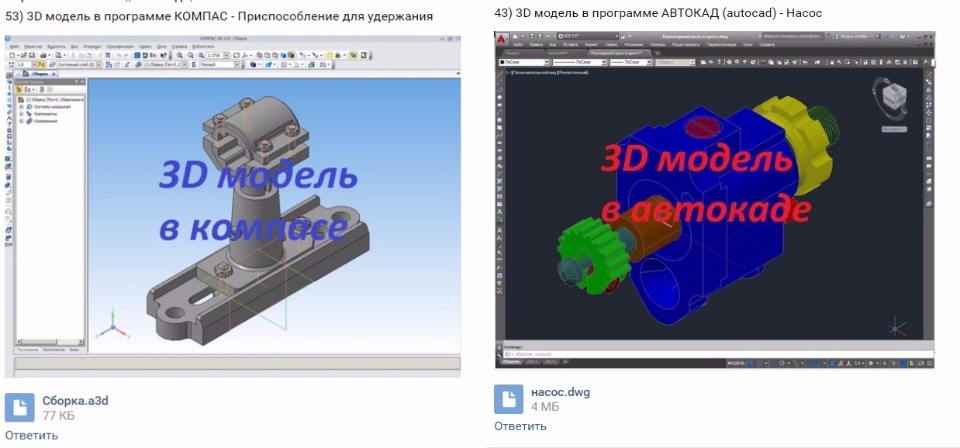This screenshot has height=448, width=960.
Task: Open the Редактор menu in KOMPAS
Action: coord(33,47)
